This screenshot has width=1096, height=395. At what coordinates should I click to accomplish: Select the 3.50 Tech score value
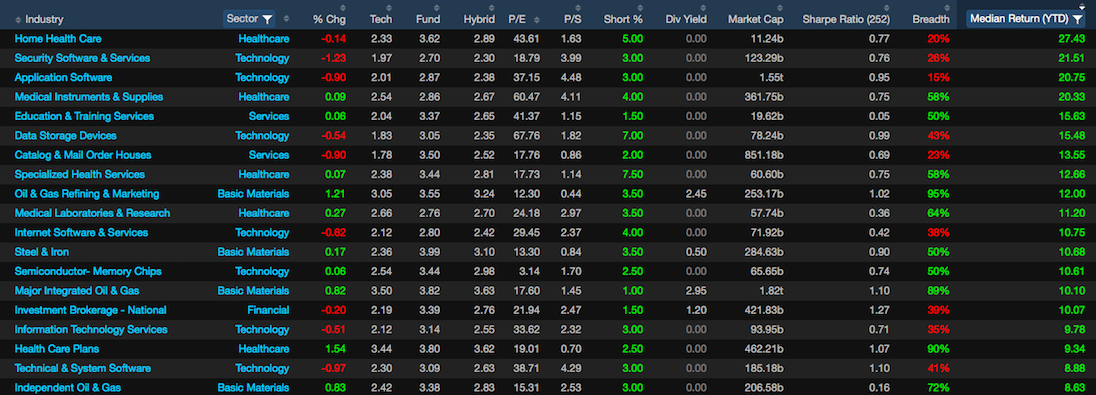pyautogui.click(x=382, y=290)
